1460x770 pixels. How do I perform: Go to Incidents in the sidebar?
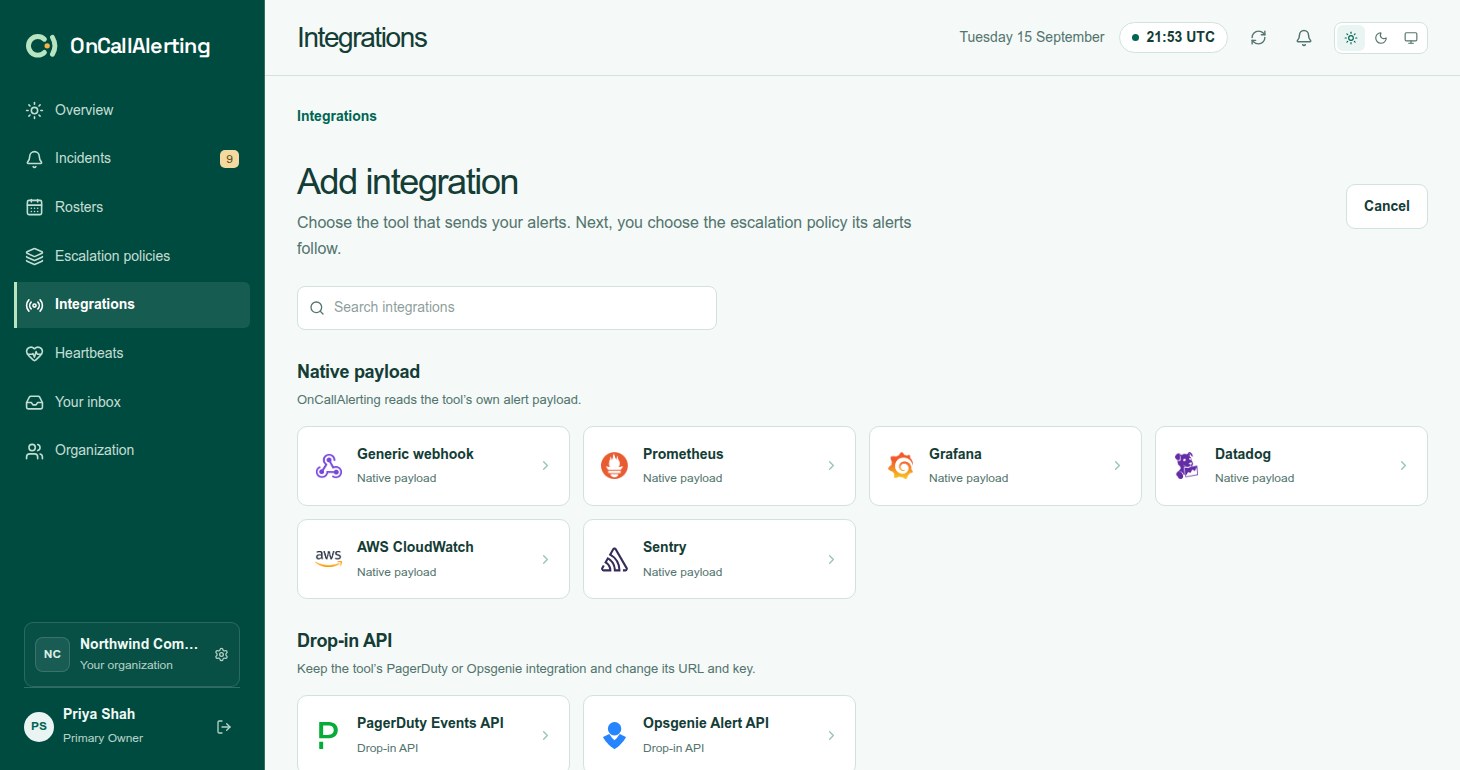(132, 158)
